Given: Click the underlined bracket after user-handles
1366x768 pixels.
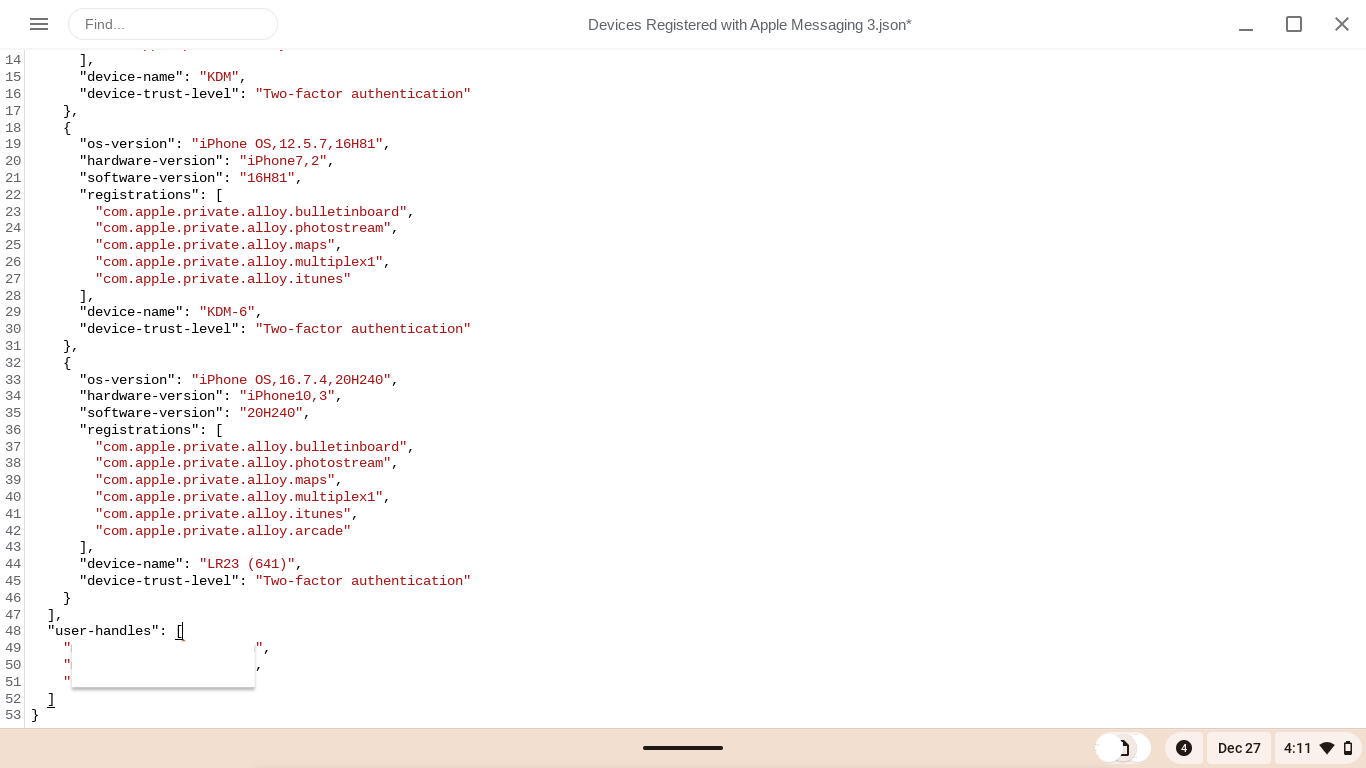Looking at the screenshot, I should pyautogui.click(x=180, y=631).
